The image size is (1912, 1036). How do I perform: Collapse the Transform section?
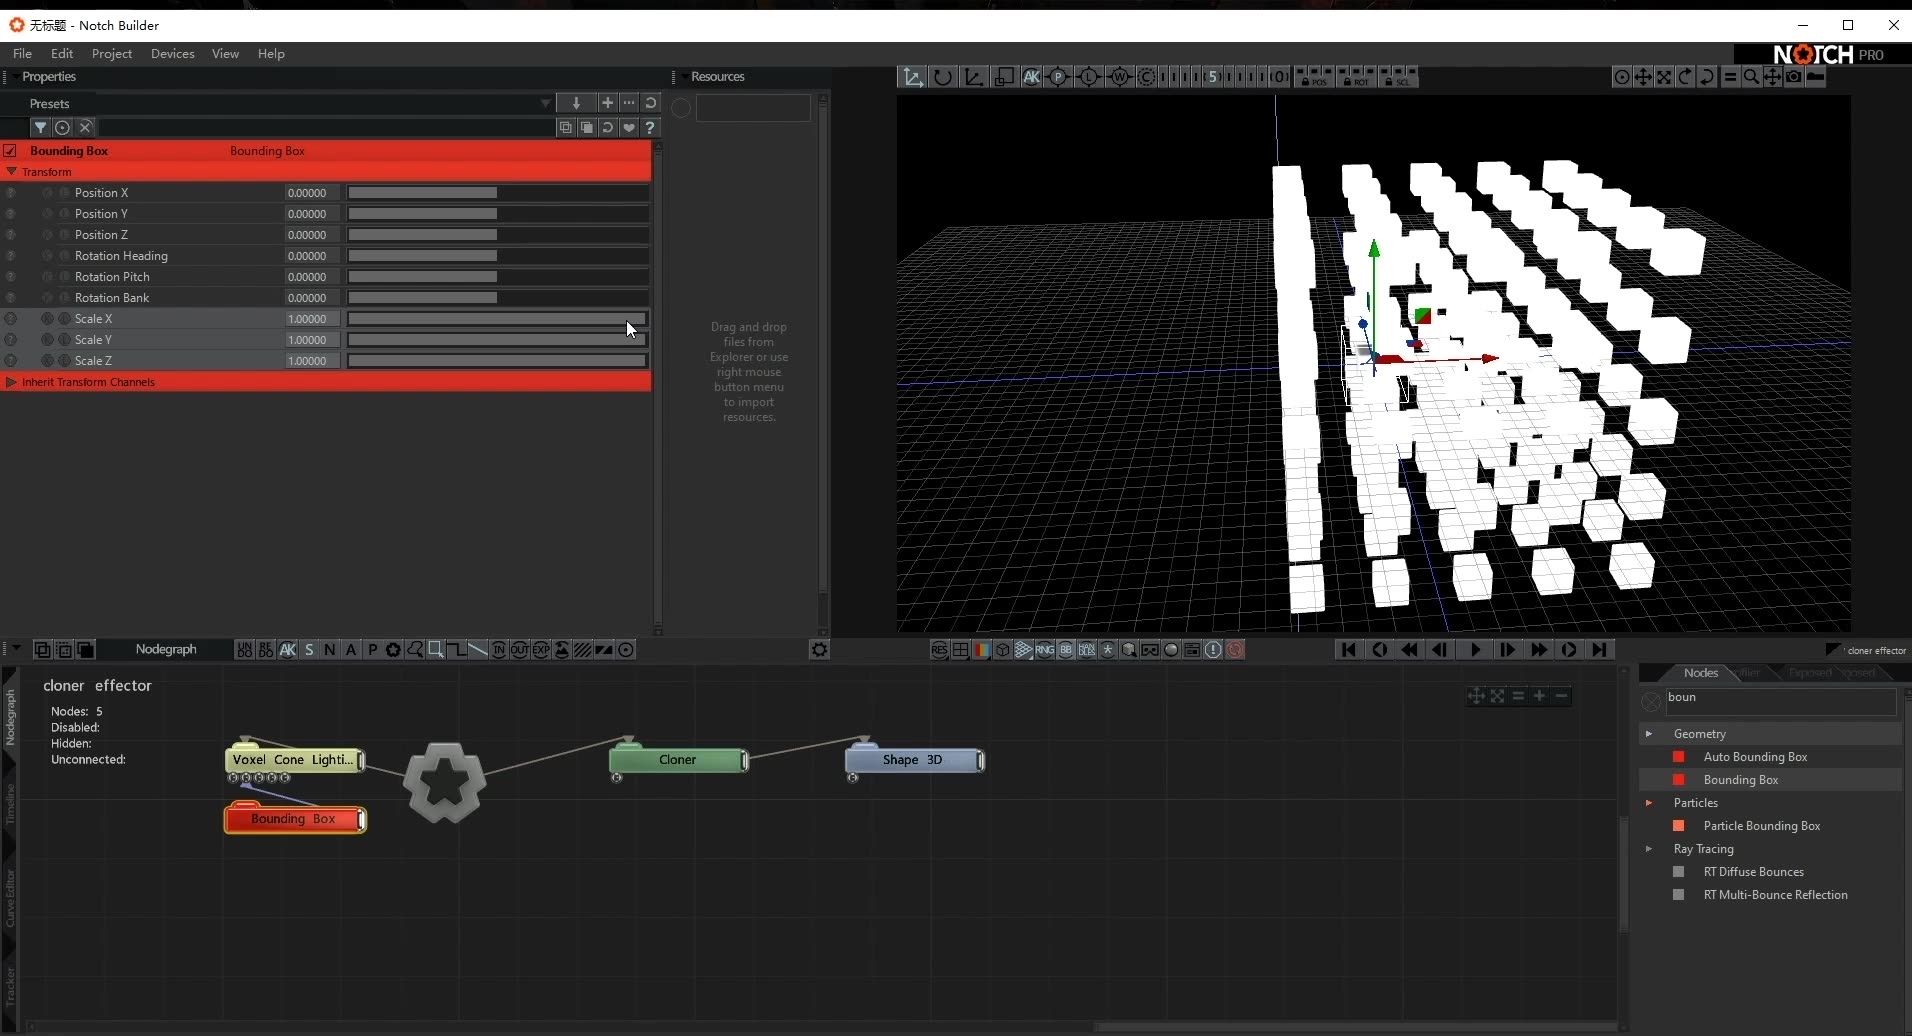click(12, 172)
